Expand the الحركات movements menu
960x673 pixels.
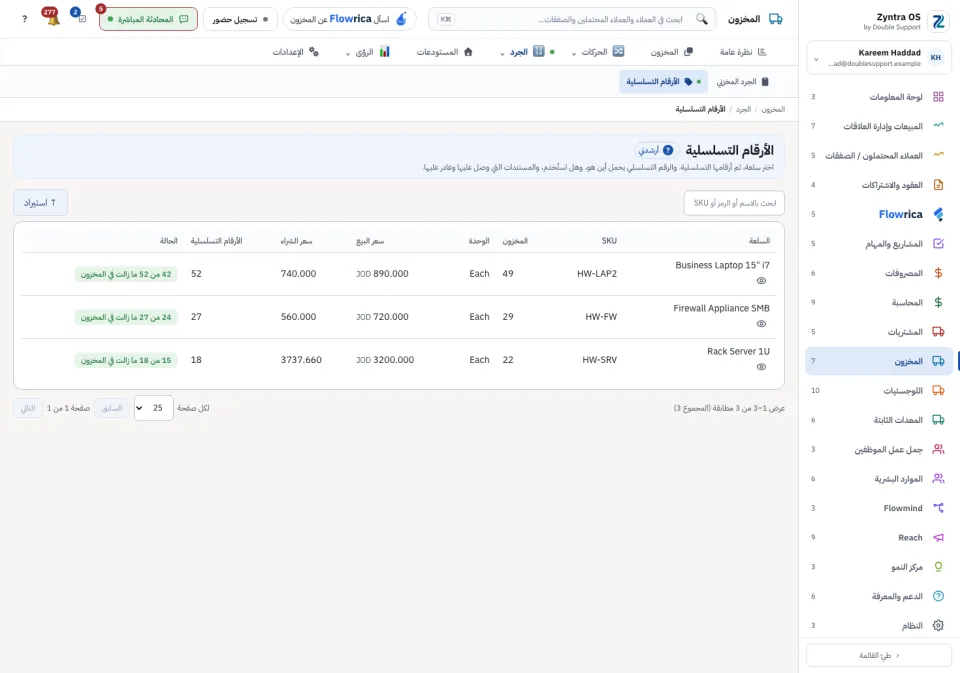(598, 52)
